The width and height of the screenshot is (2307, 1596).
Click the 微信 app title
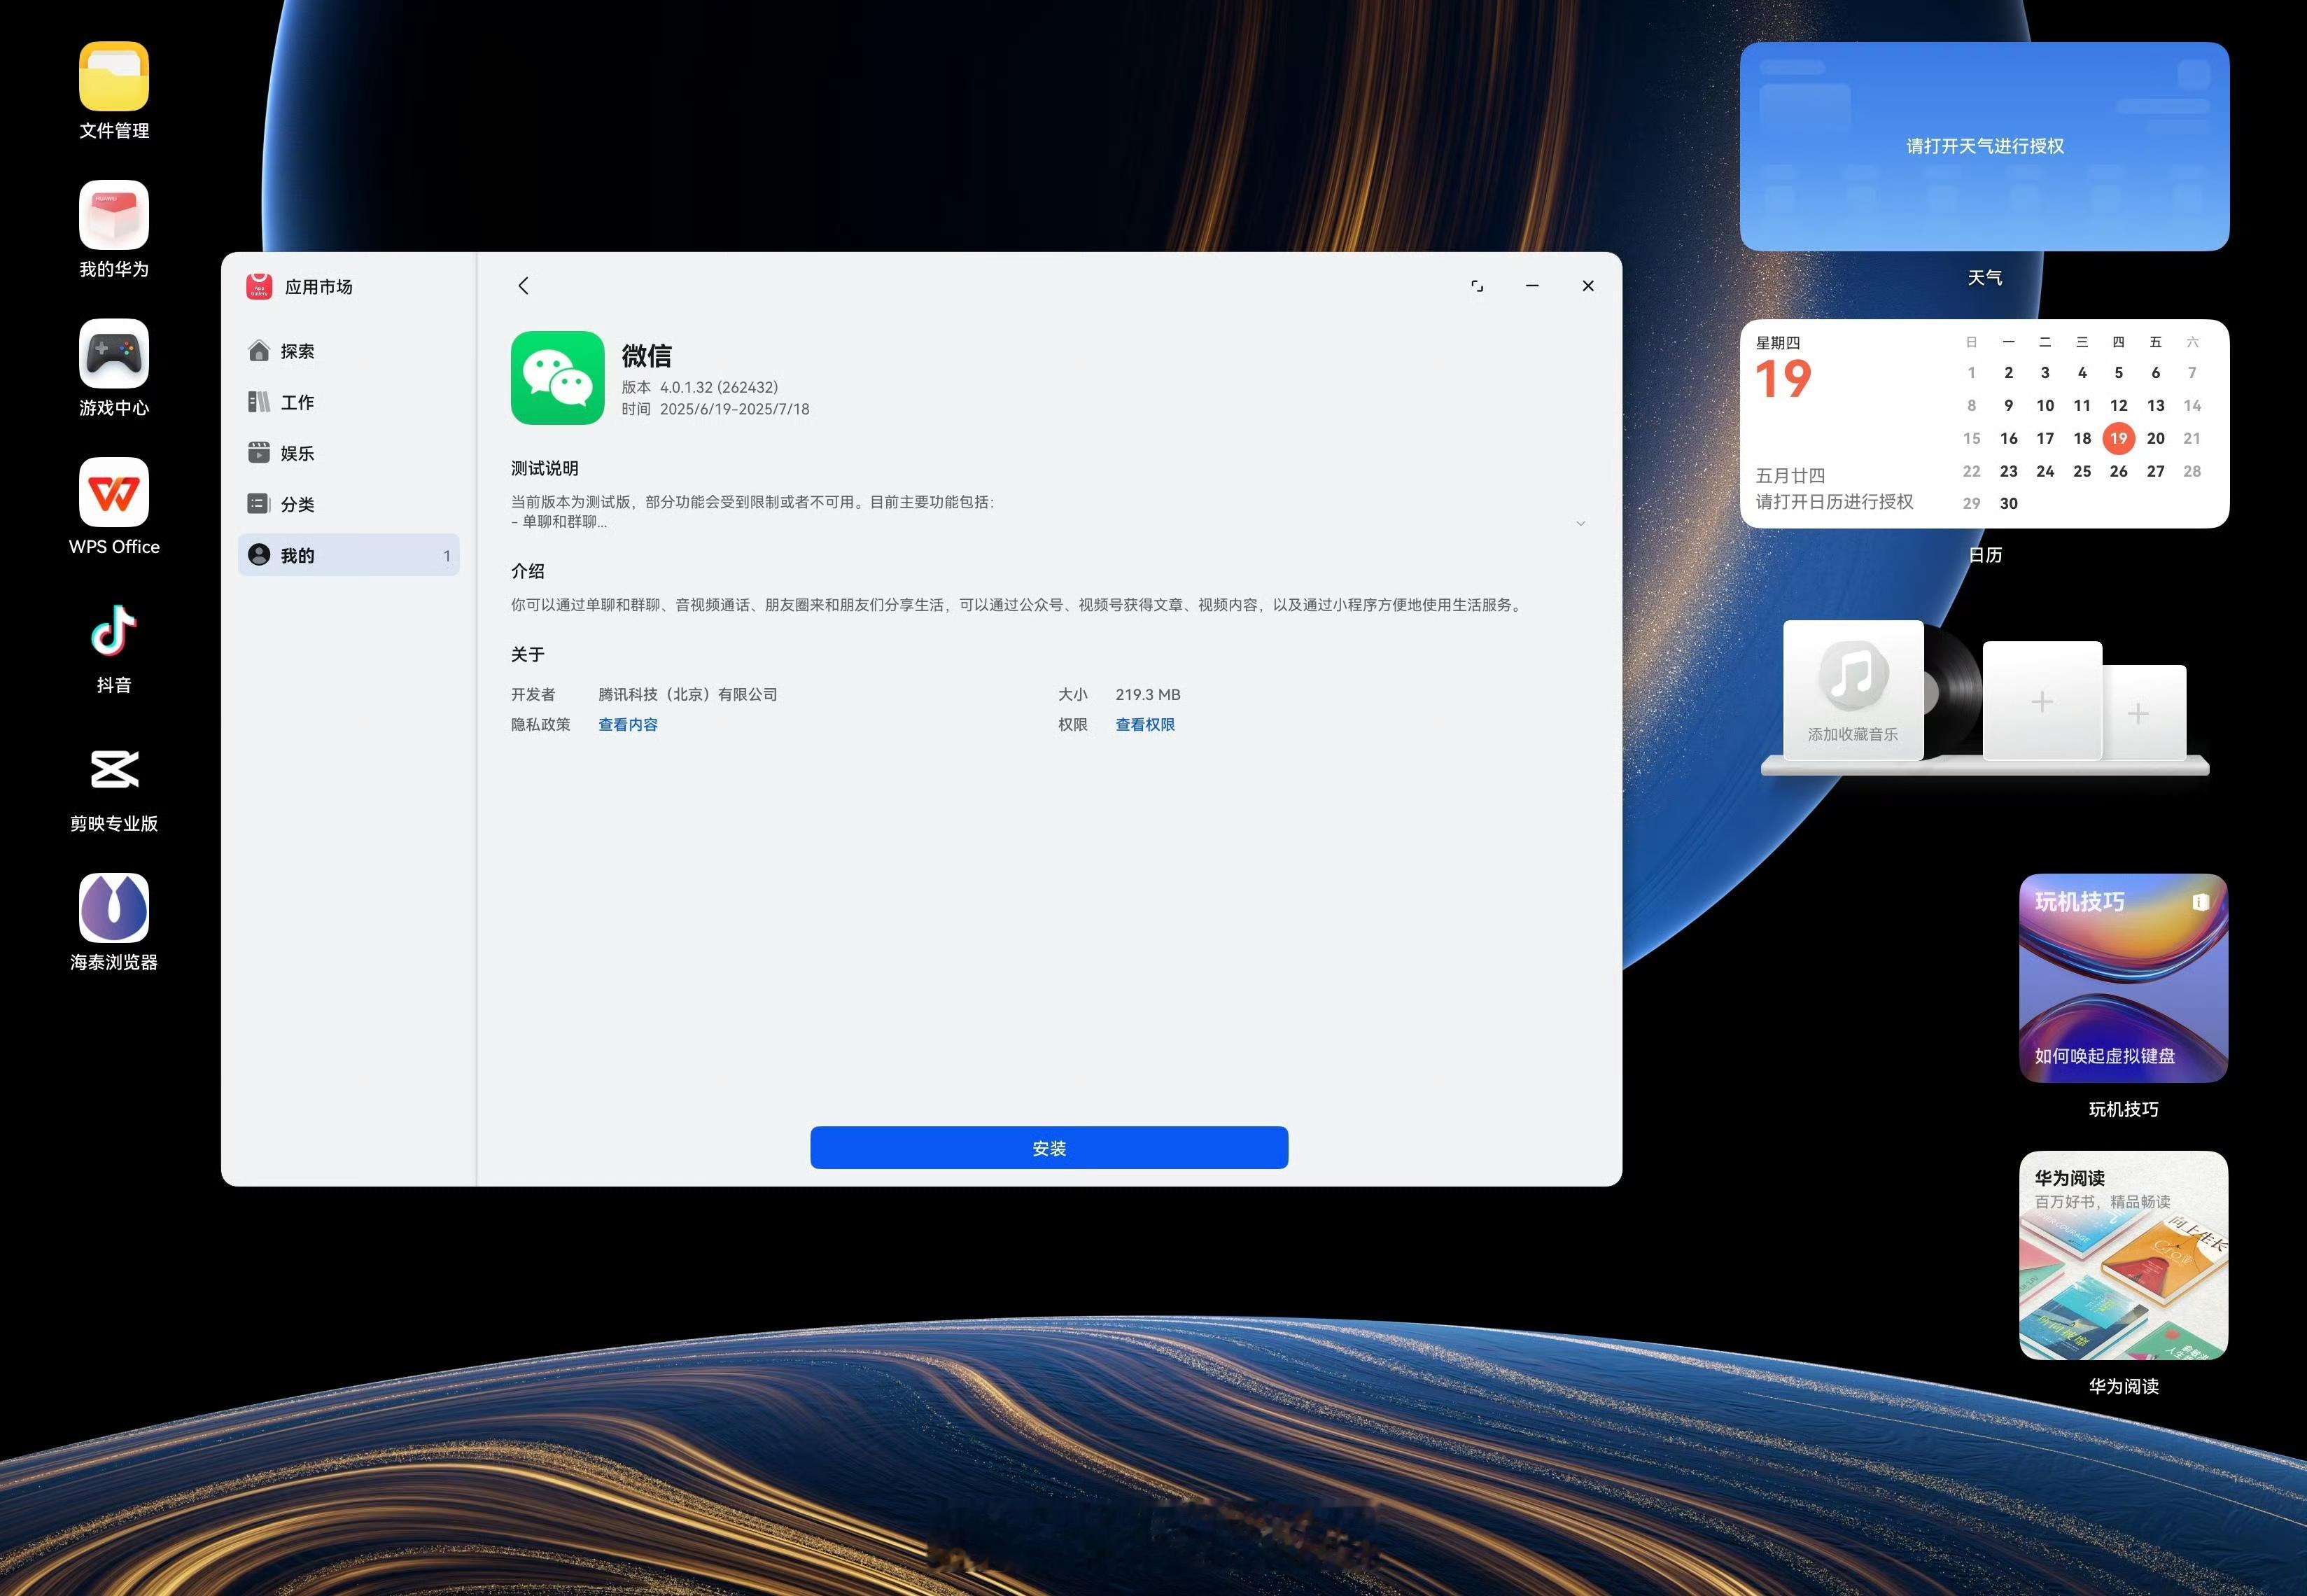tap(646, 356)
